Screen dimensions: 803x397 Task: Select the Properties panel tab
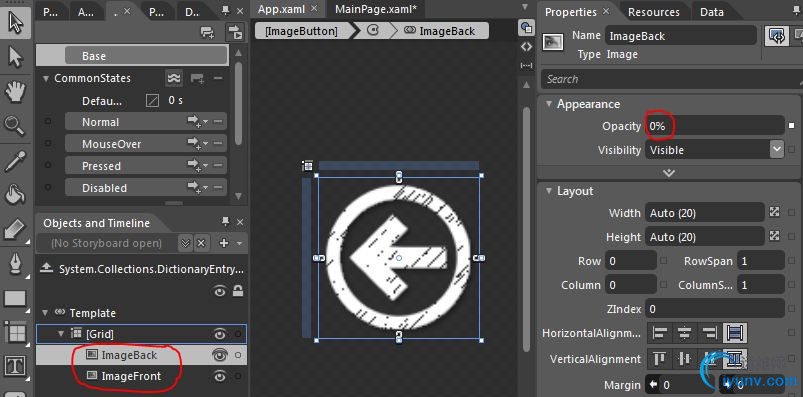(x=570, y=12)
